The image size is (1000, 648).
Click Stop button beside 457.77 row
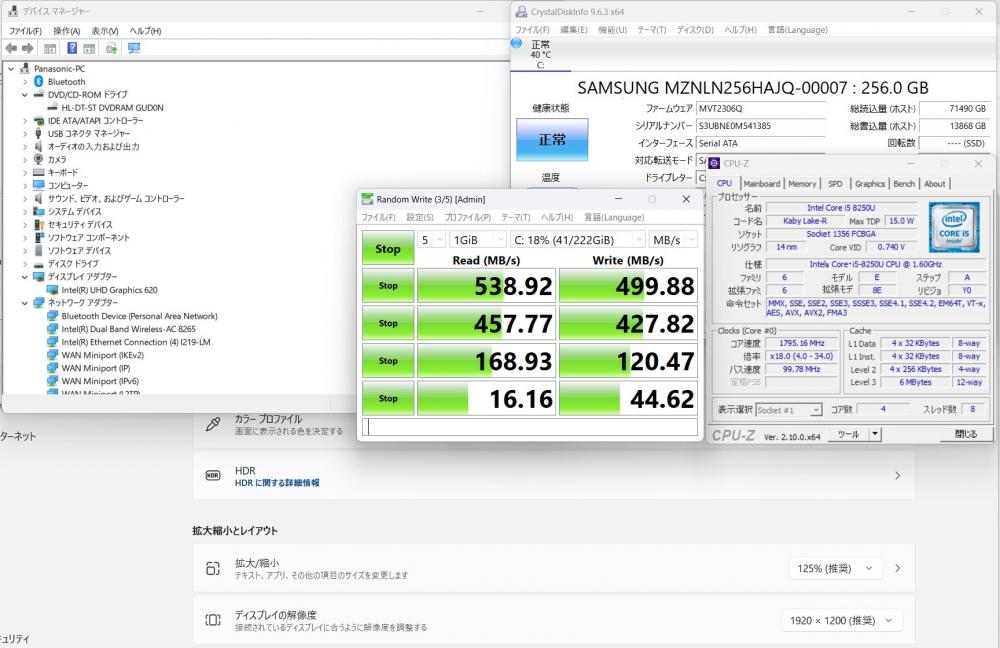[388, 323]
